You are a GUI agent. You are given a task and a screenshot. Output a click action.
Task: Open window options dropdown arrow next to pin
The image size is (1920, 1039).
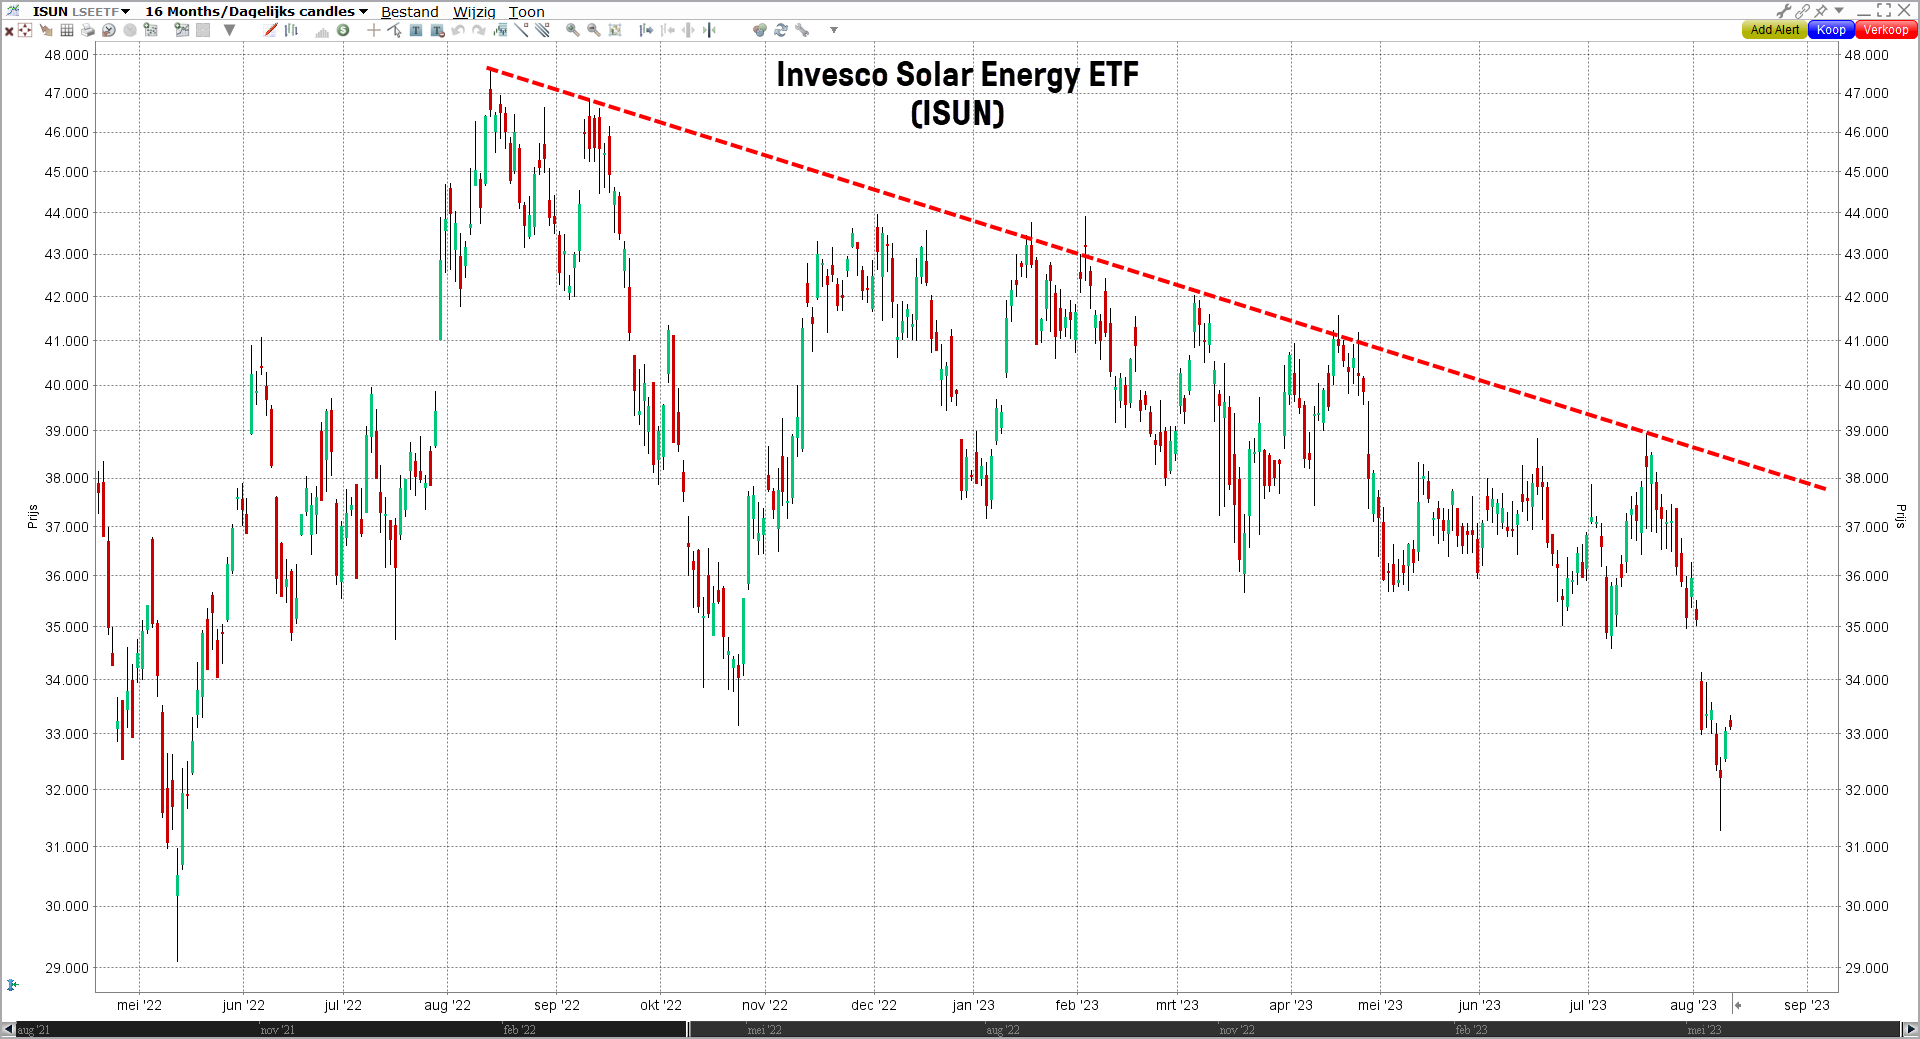pos(1839,10)
